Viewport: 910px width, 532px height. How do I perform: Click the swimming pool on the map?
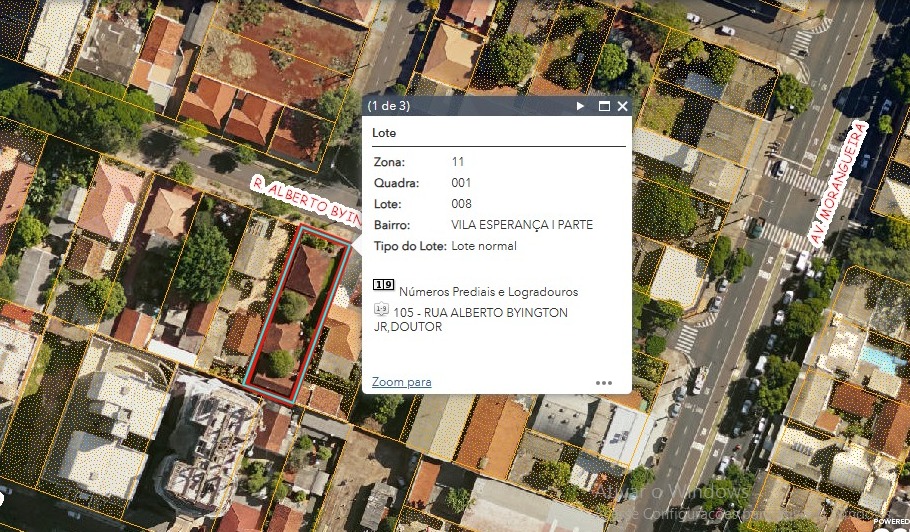coord(881,358)
